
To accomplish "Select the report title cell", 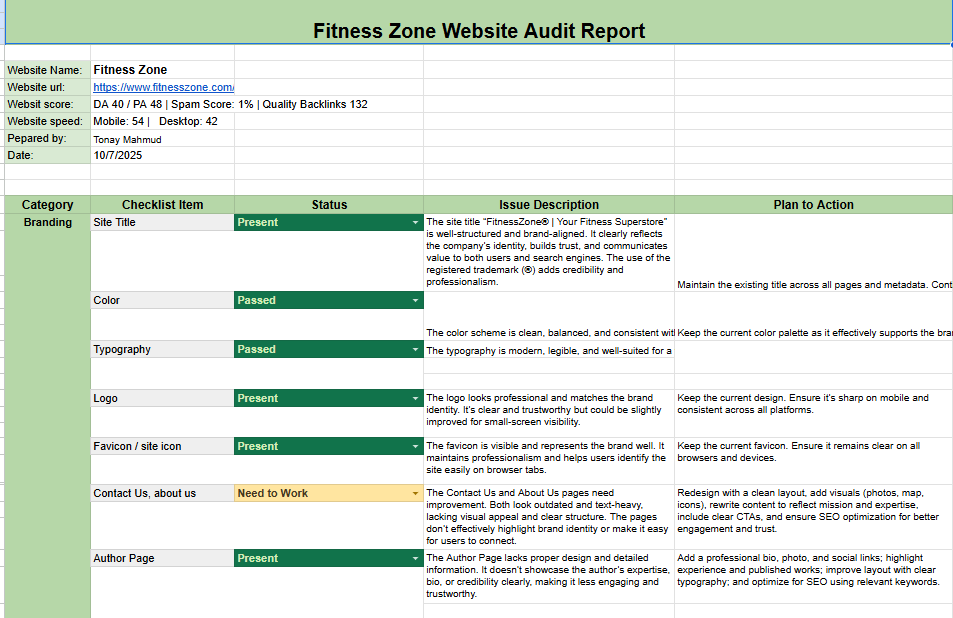I will point(478,30).
